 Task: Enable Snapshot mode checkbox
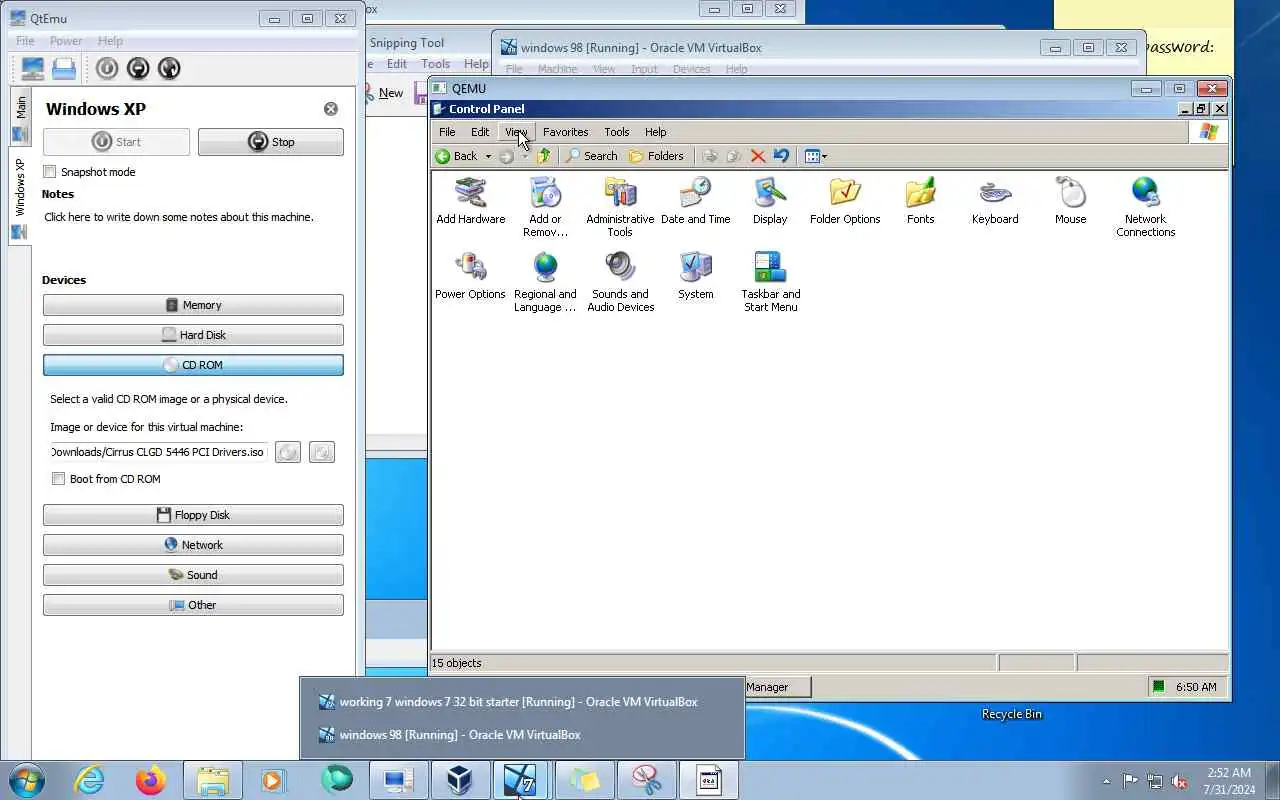point(50,172)
